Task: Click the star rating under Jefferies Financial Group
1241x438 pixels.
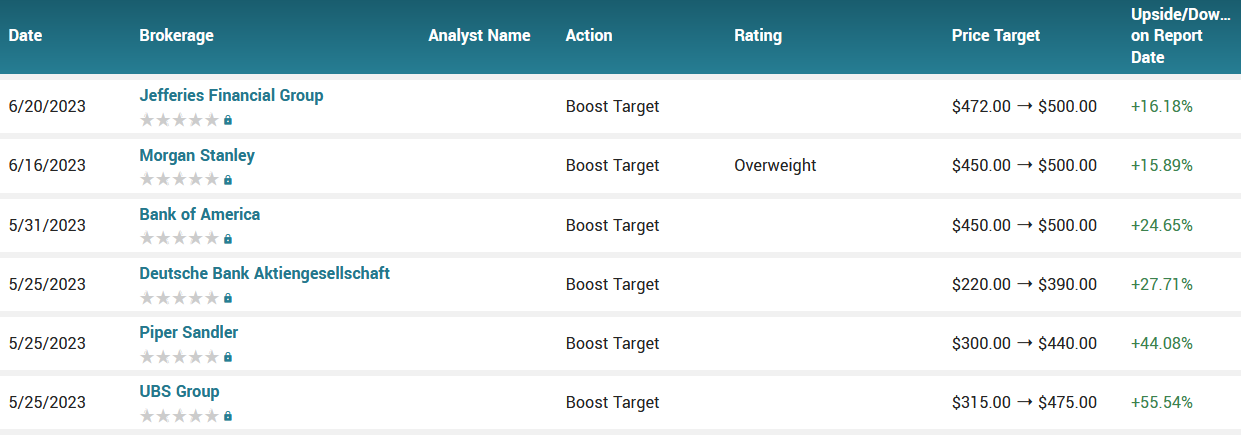Action: tap(179, 120)
